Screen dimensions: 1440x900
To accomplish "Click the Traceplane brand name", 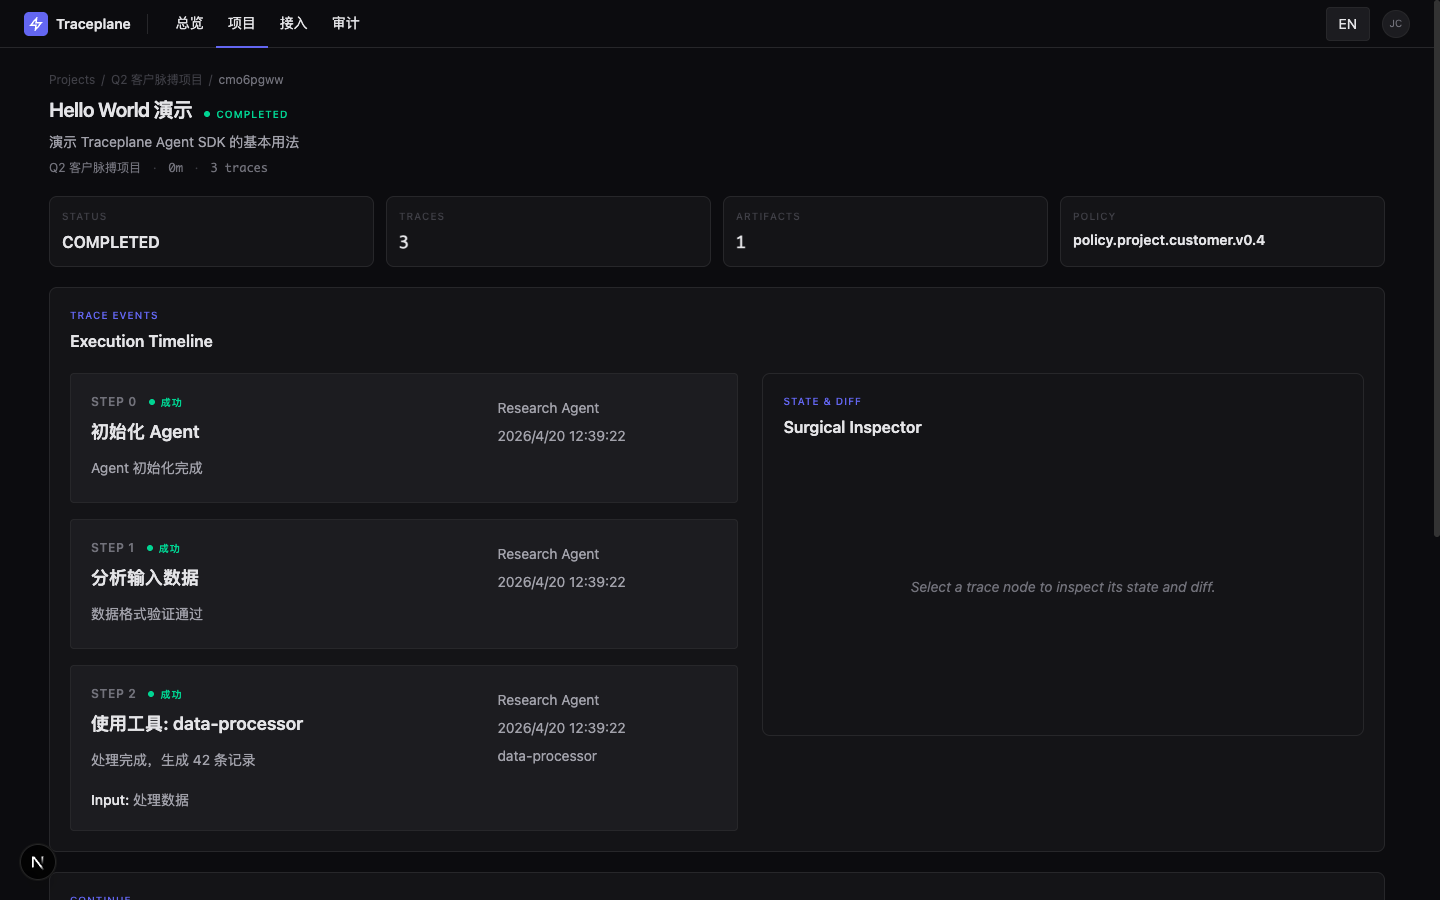I will point(93,24).
